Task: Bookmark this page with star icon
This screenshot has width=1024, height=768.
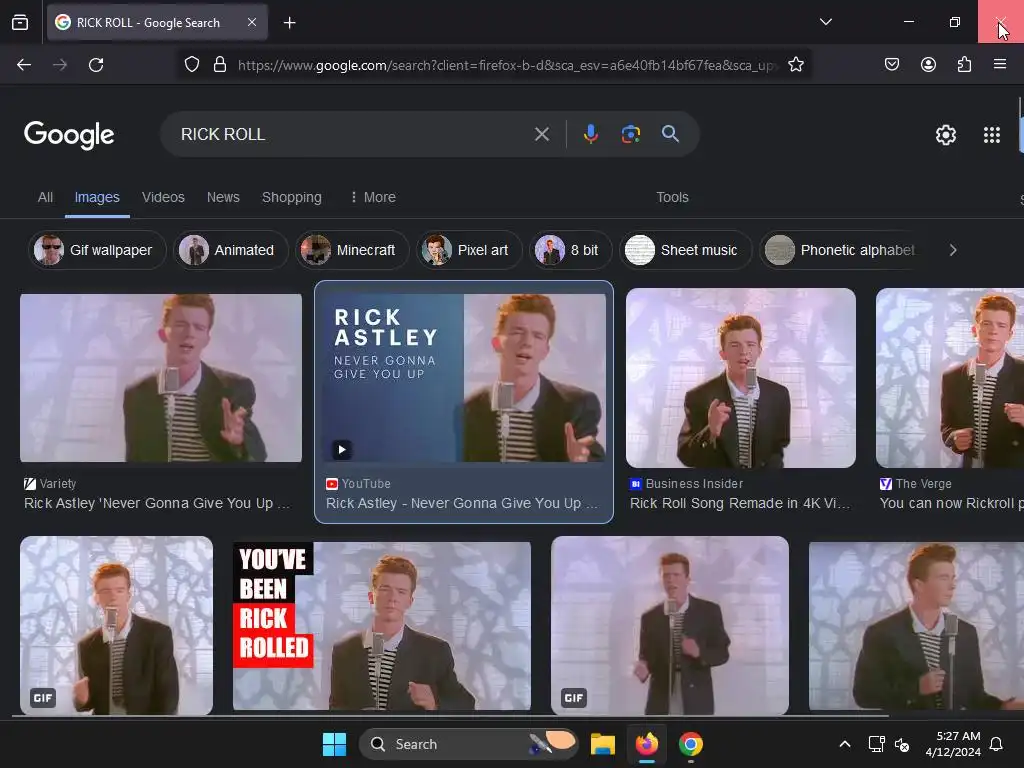Action: point(795,65)
